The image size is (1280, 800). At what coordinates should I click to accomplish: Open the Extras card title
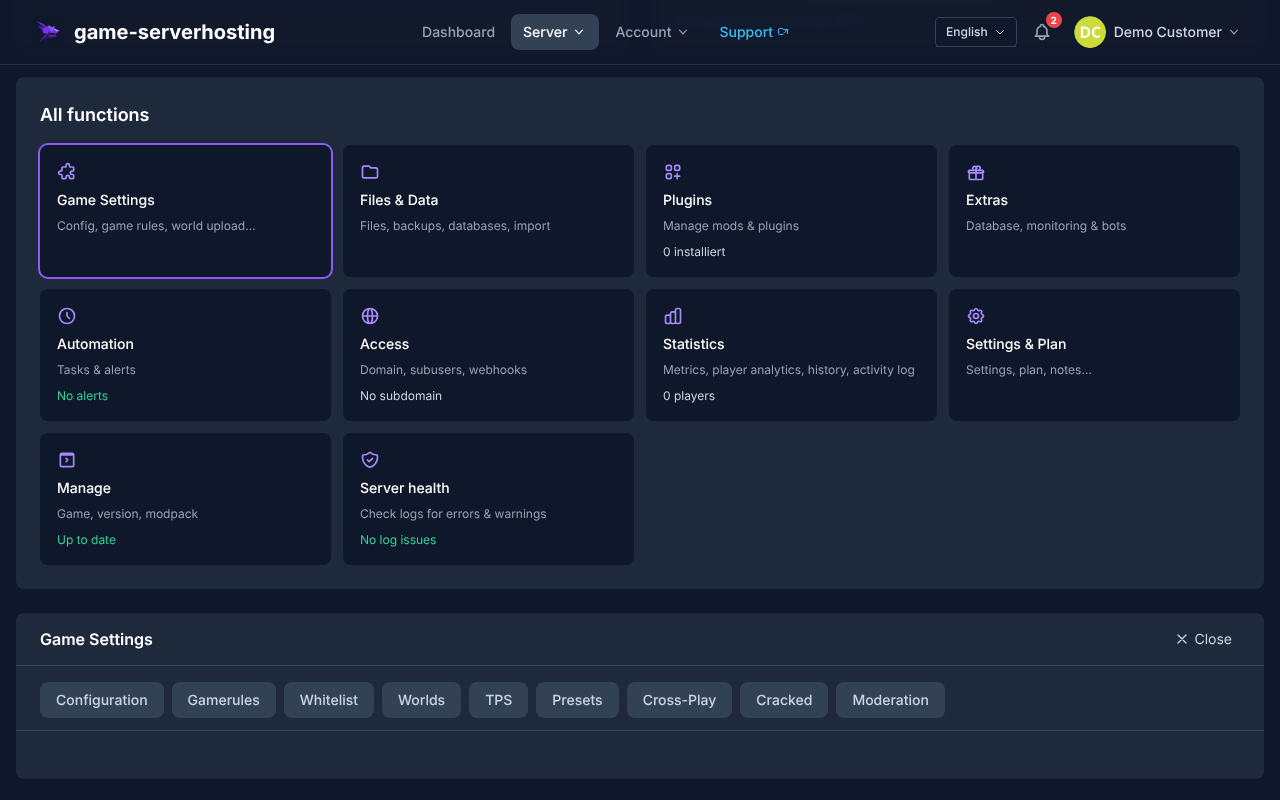[987, 200]
